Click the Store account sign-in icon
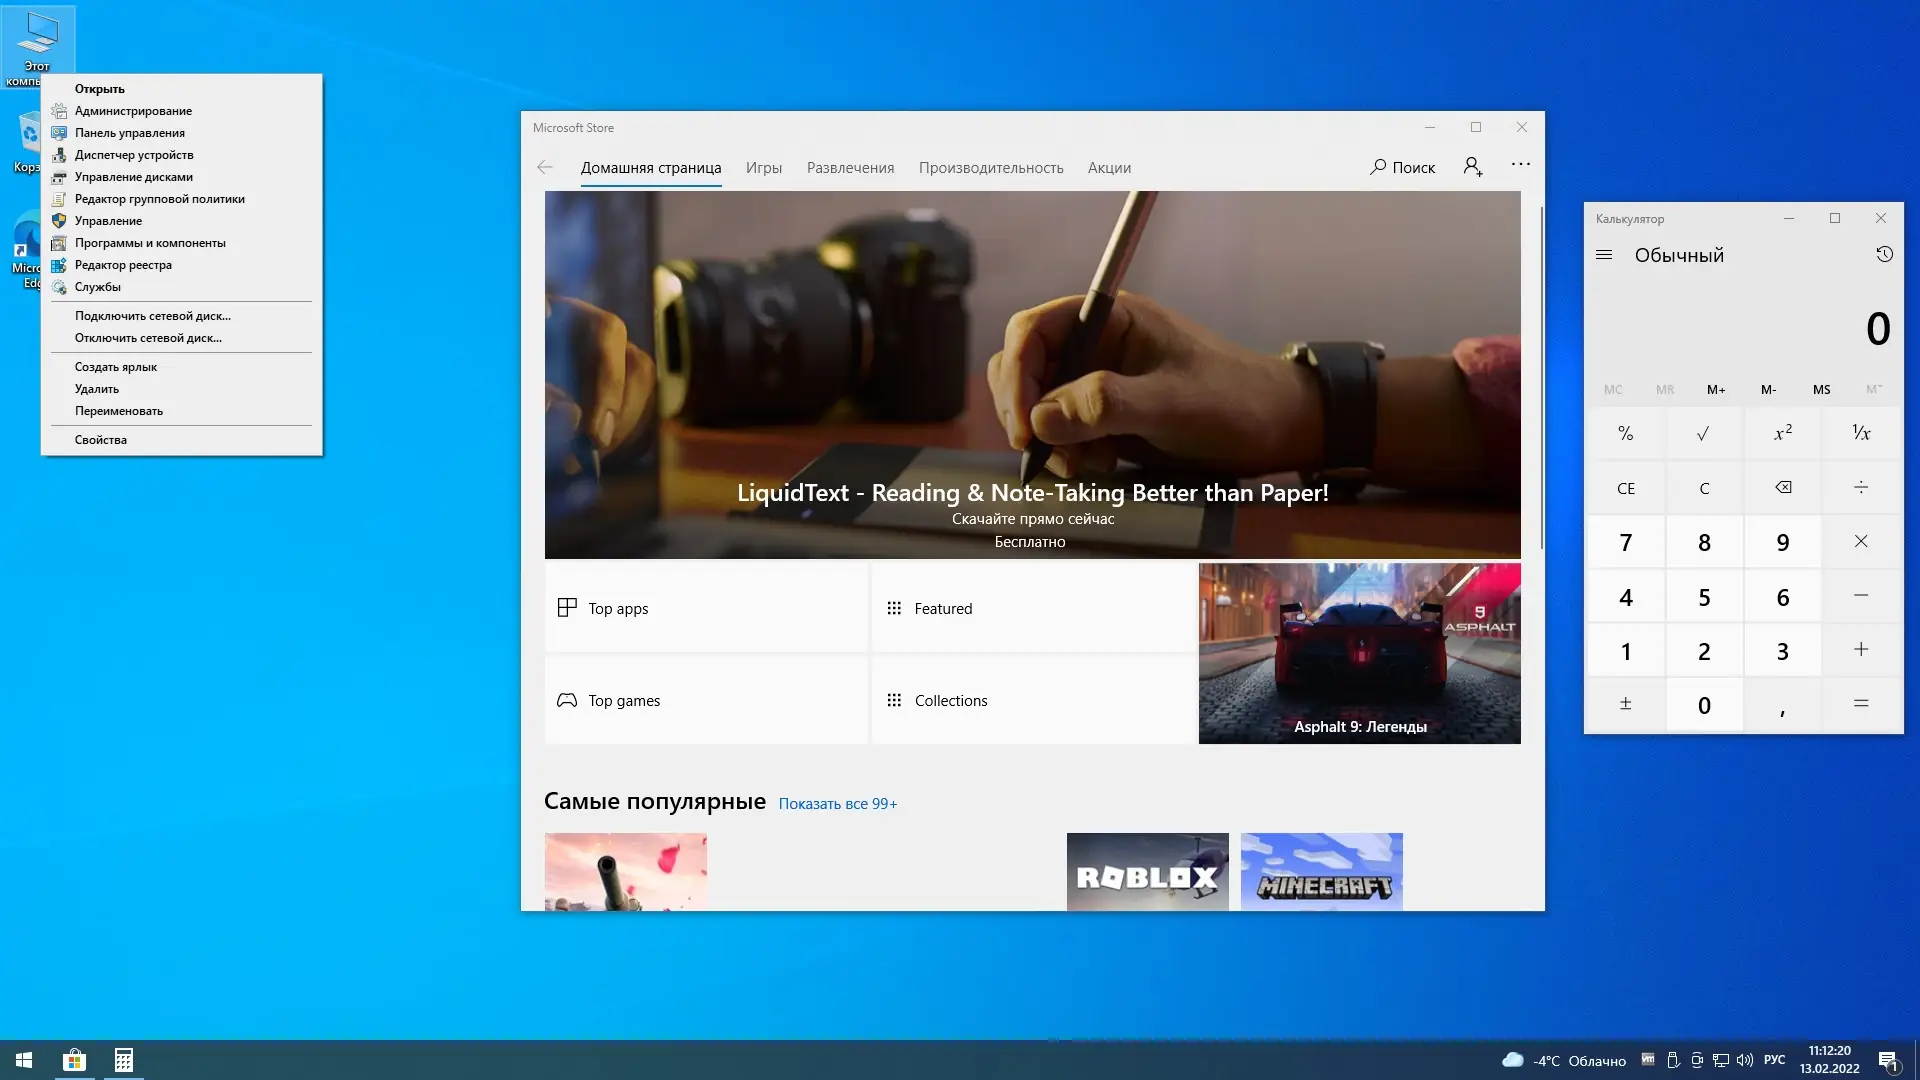This screenshot has height=1080, width=1920. (1472, 167)
